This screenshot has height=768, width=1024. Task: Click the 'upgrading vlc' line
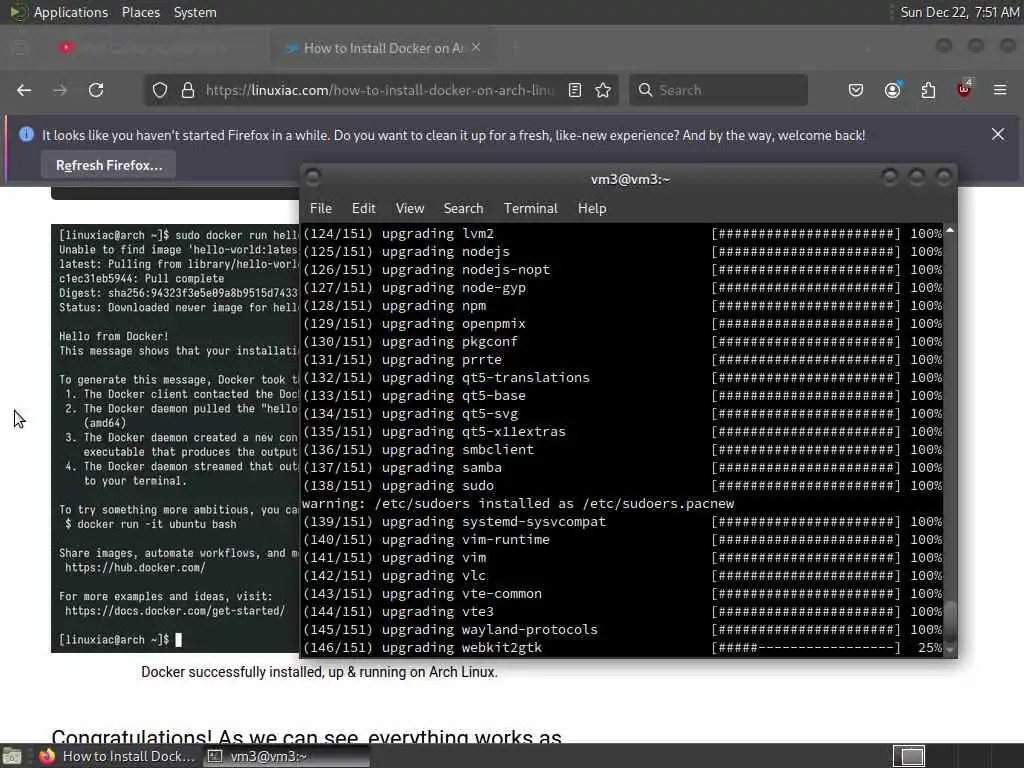click(622, 576)
